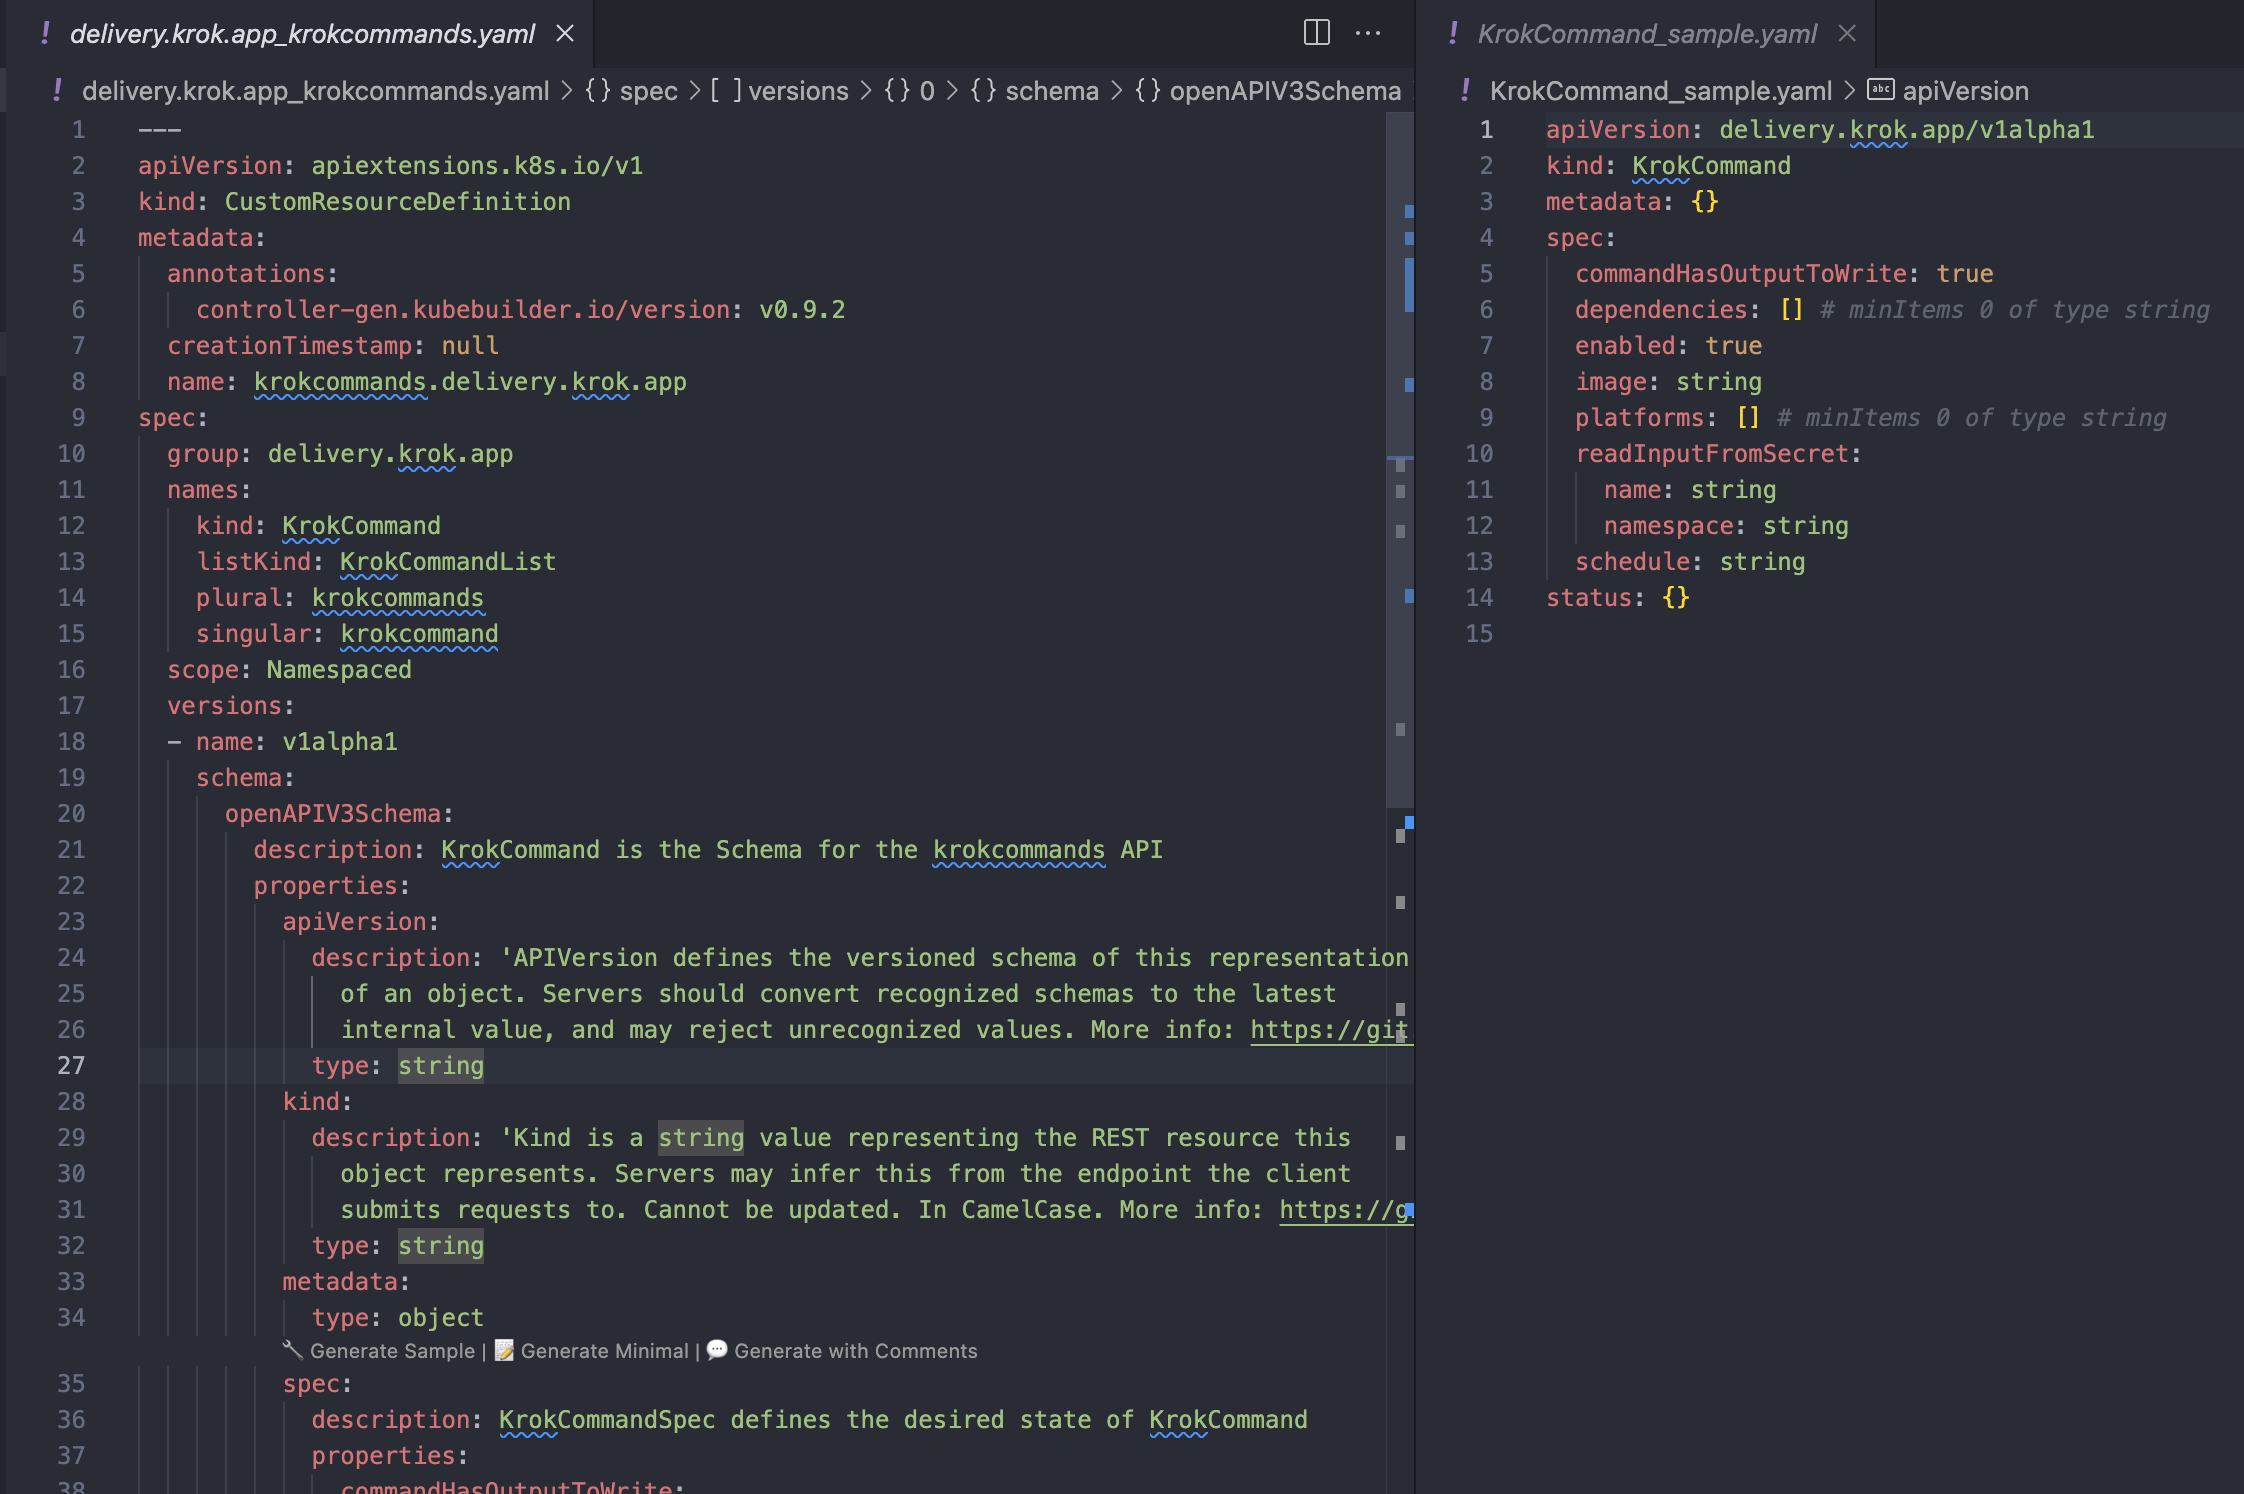Open the https://g link on line 31
Viewport: 2244px width, 1494px height.
(1345, 1210)
